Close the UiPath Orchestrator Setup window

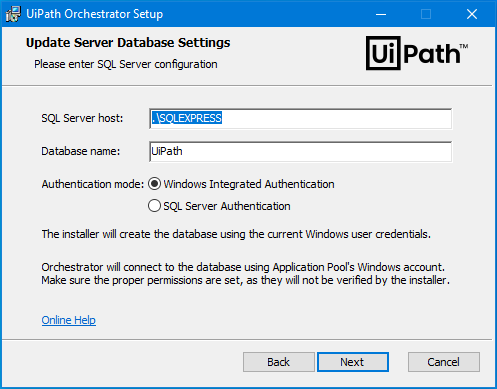click(x=472, y=14)
